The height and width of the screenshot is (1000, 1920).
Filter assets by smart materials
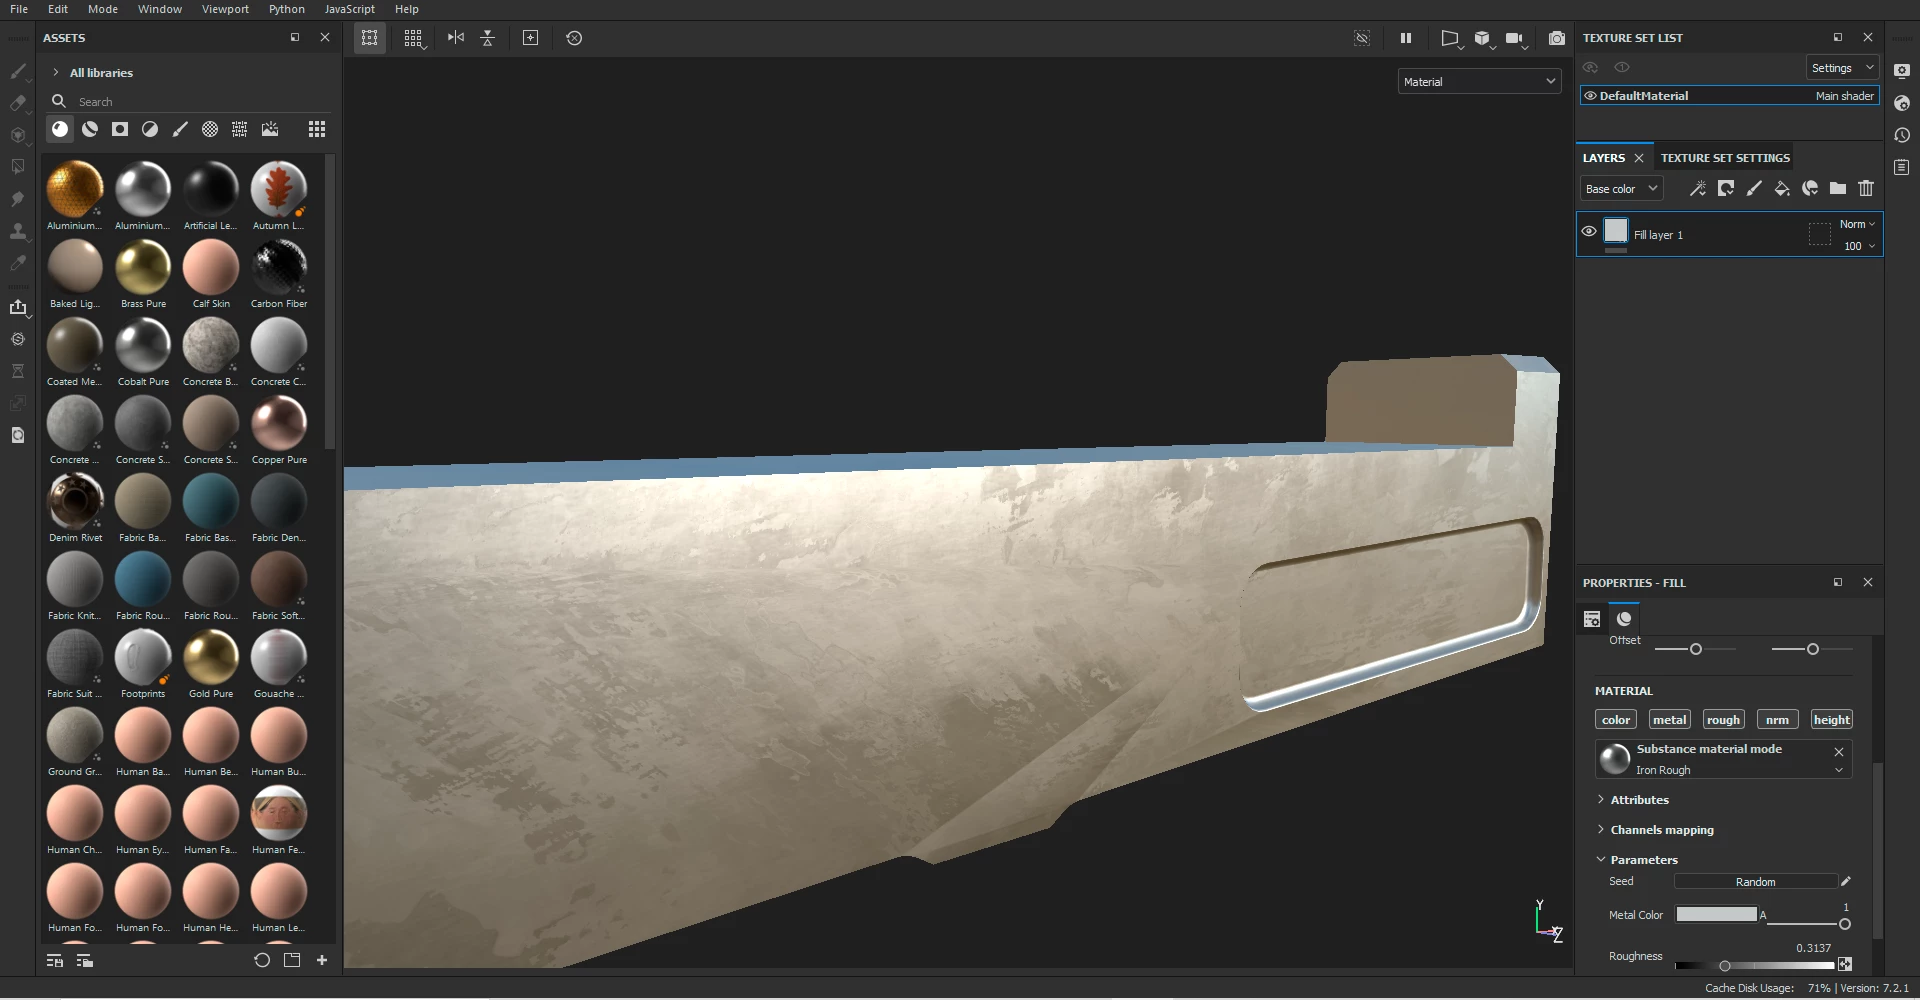(90, 129)
